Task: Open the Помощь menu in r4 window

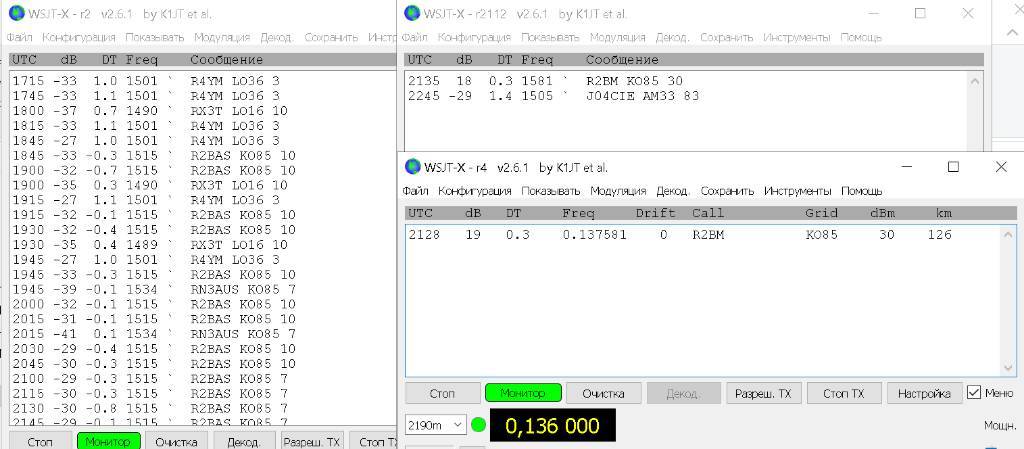Action: [861, 190]
